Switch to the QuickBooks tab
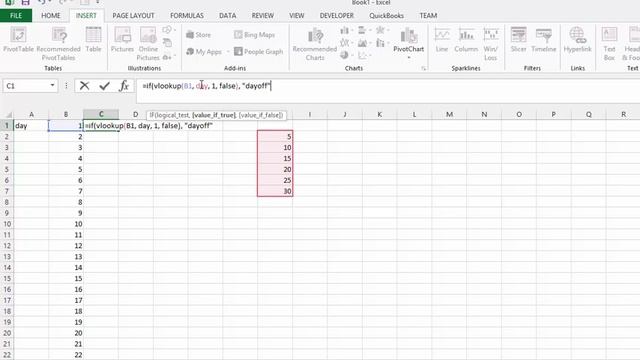This screenshot has width=640, height=360. 387,16
